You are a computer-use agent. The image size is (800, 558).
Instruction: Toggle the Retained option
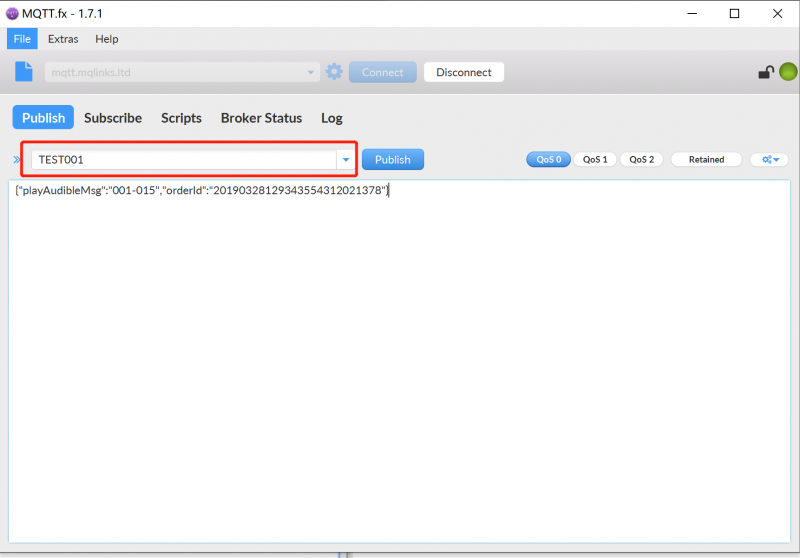click(706, 159)
